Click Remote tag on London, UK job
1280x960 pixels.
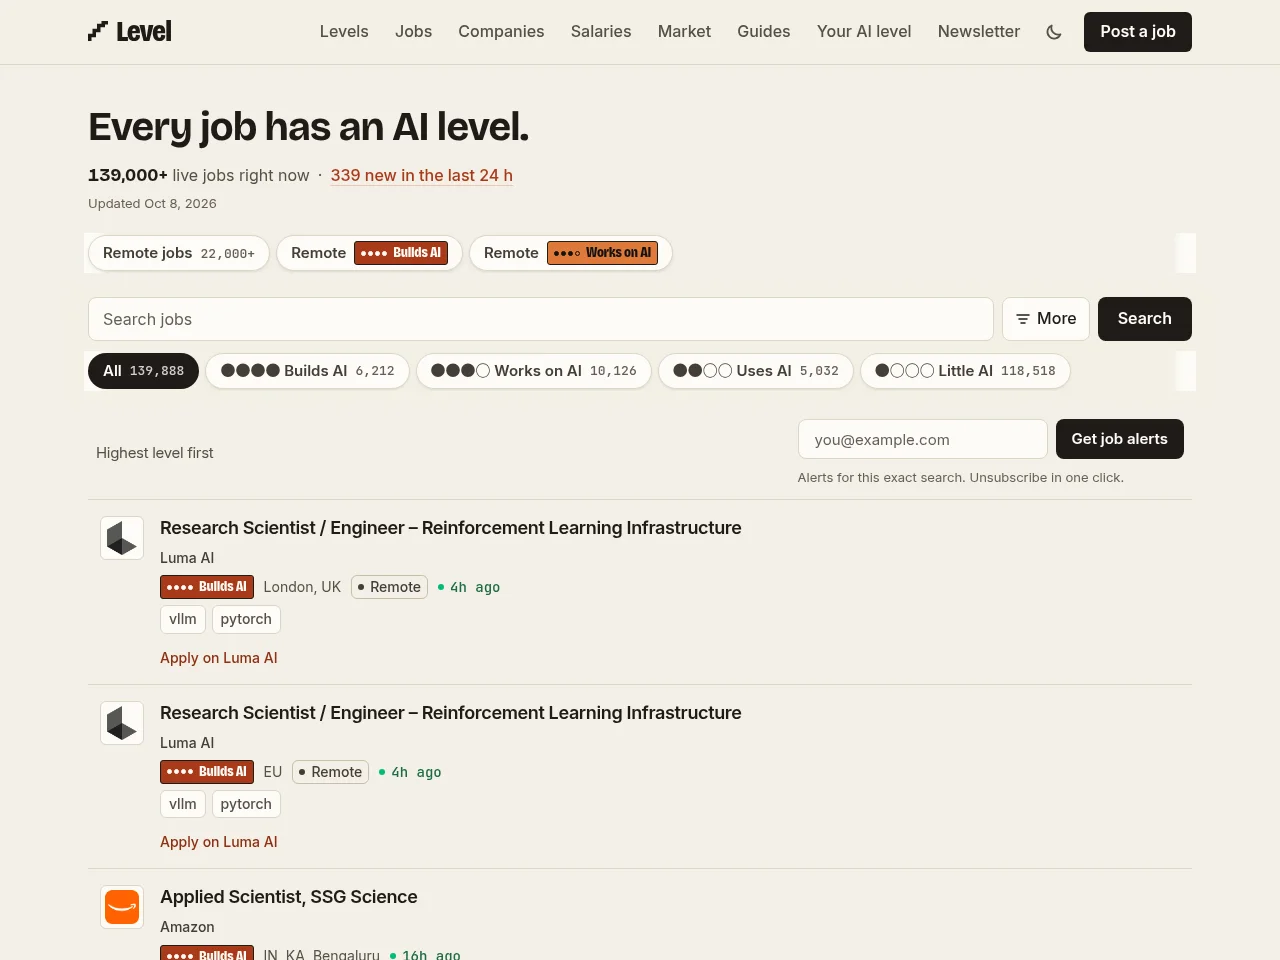coord(390,587)
